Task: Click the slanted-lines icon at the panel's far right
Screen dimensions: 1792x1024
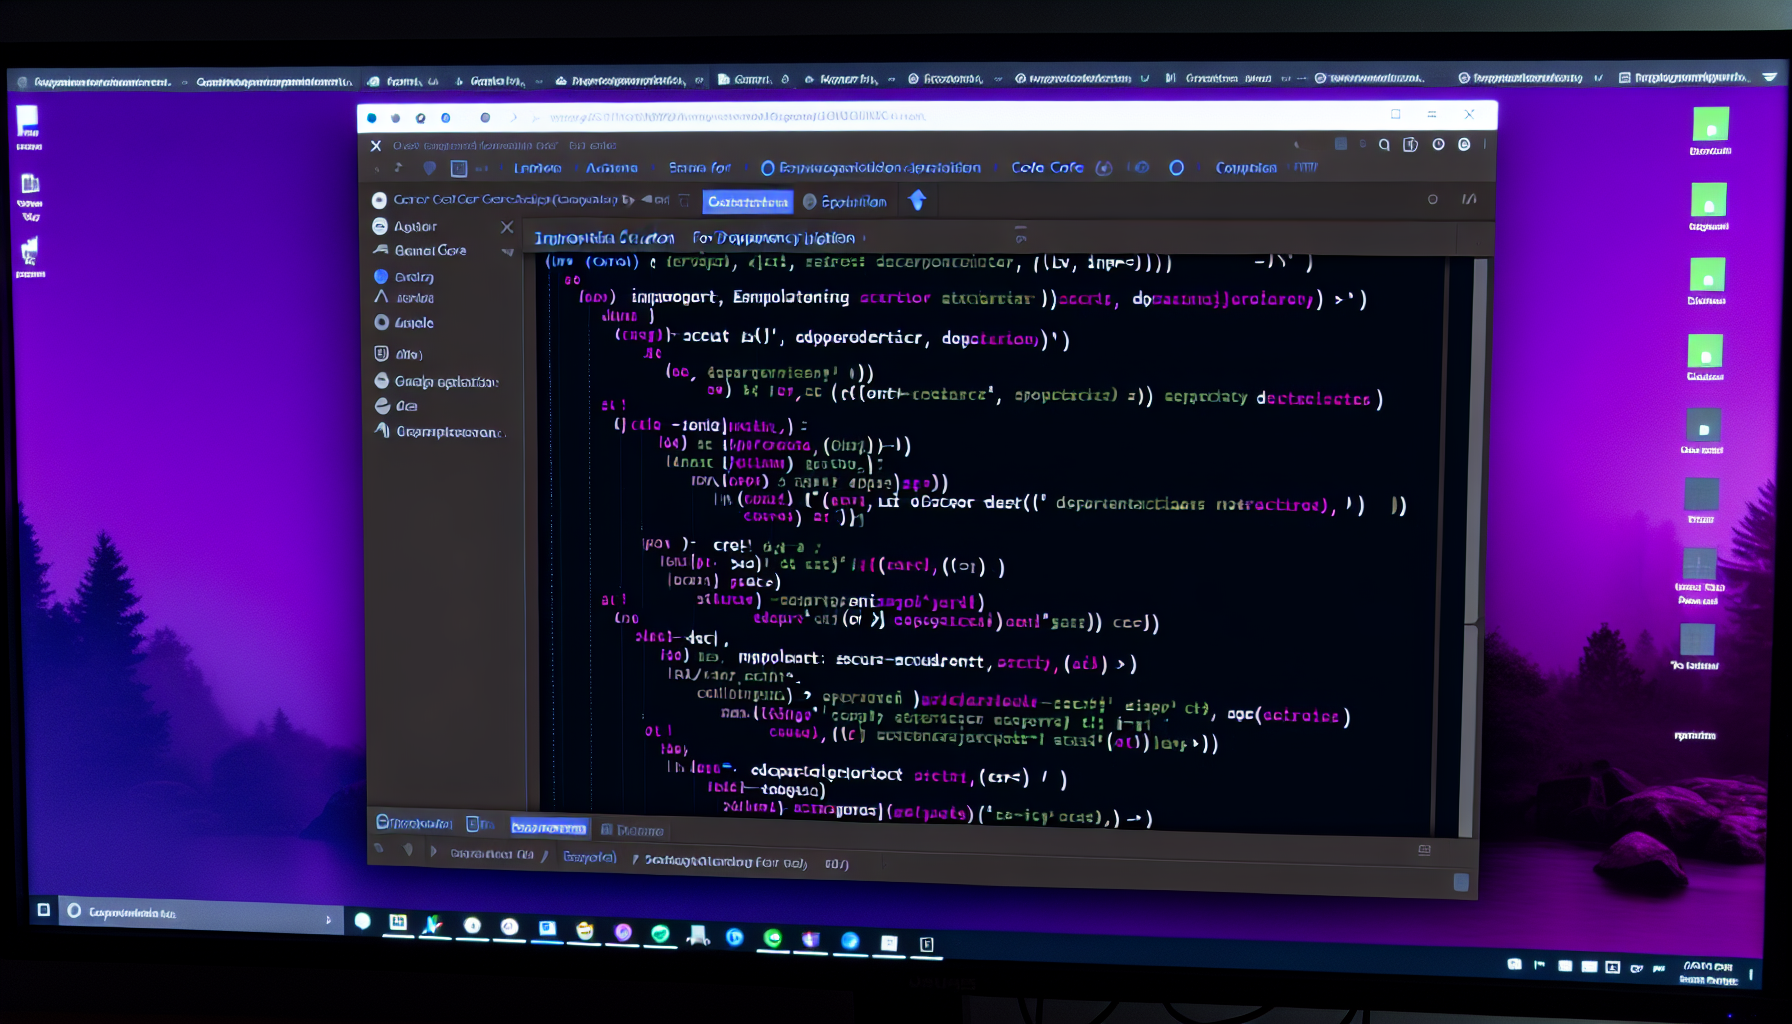Action: tap(1468, 199)
